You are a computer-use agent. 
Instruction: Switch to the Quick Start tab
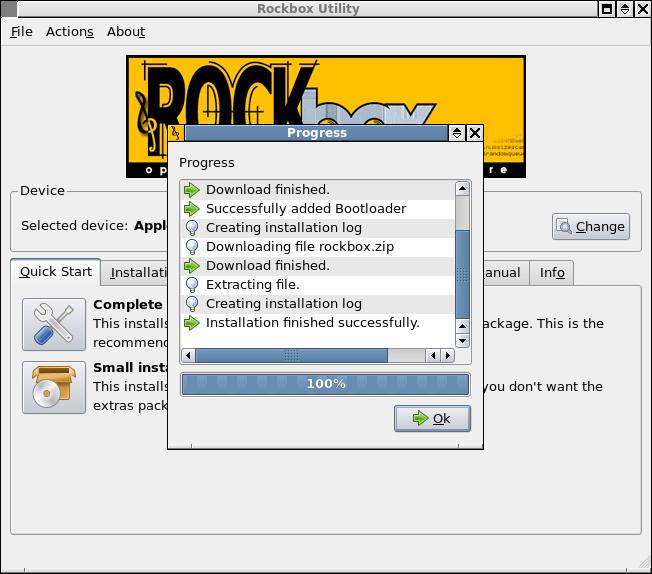tap(56, 272)
